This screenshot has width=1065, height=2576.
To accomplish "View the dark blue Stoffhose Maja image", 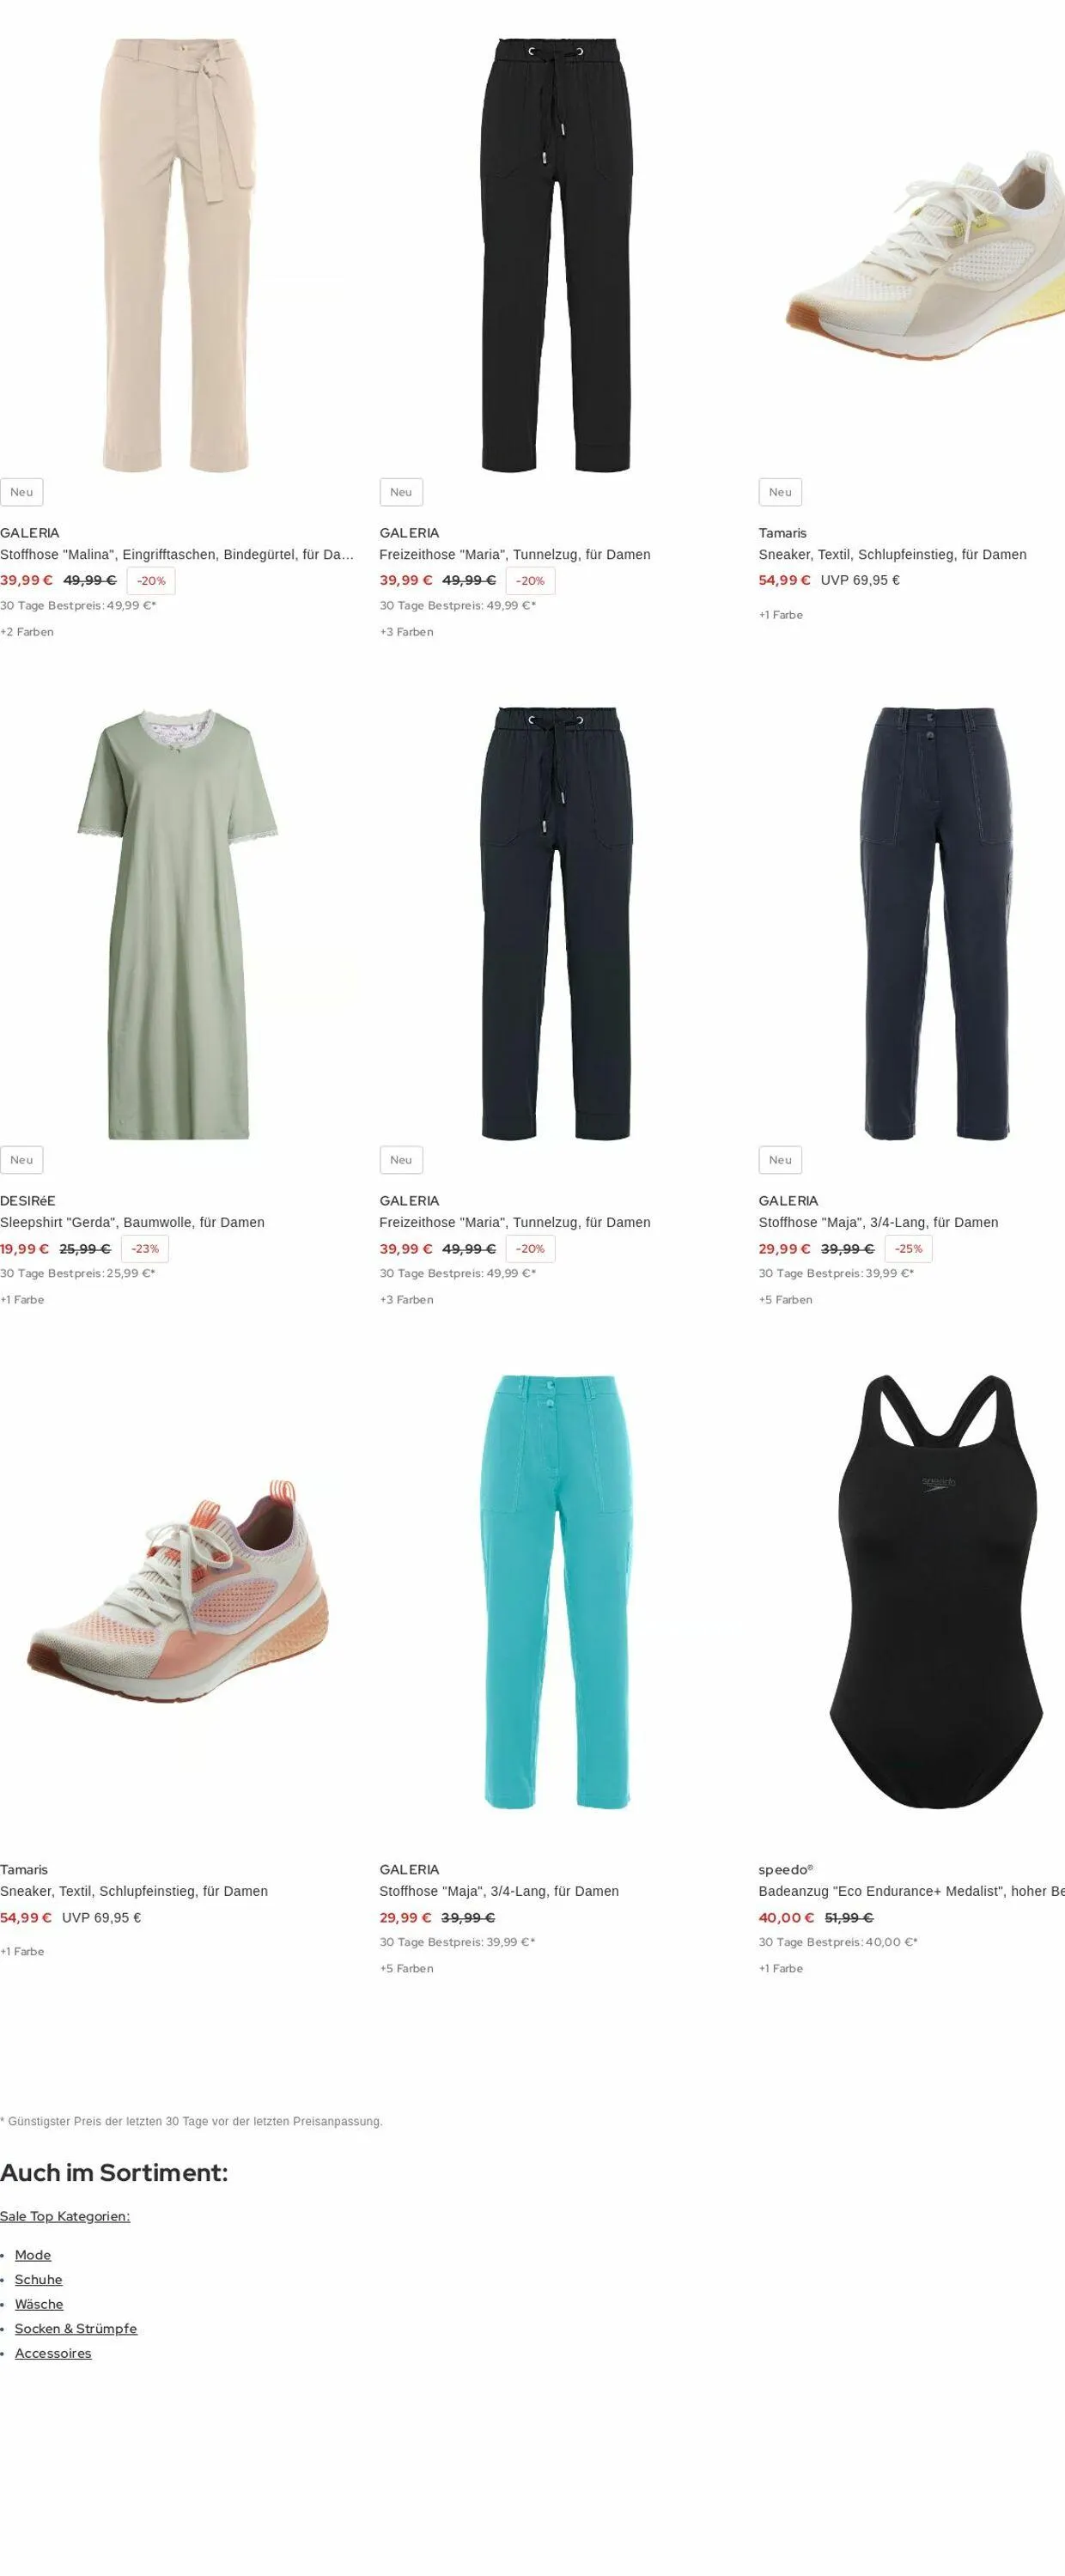I will pos(911,923).
